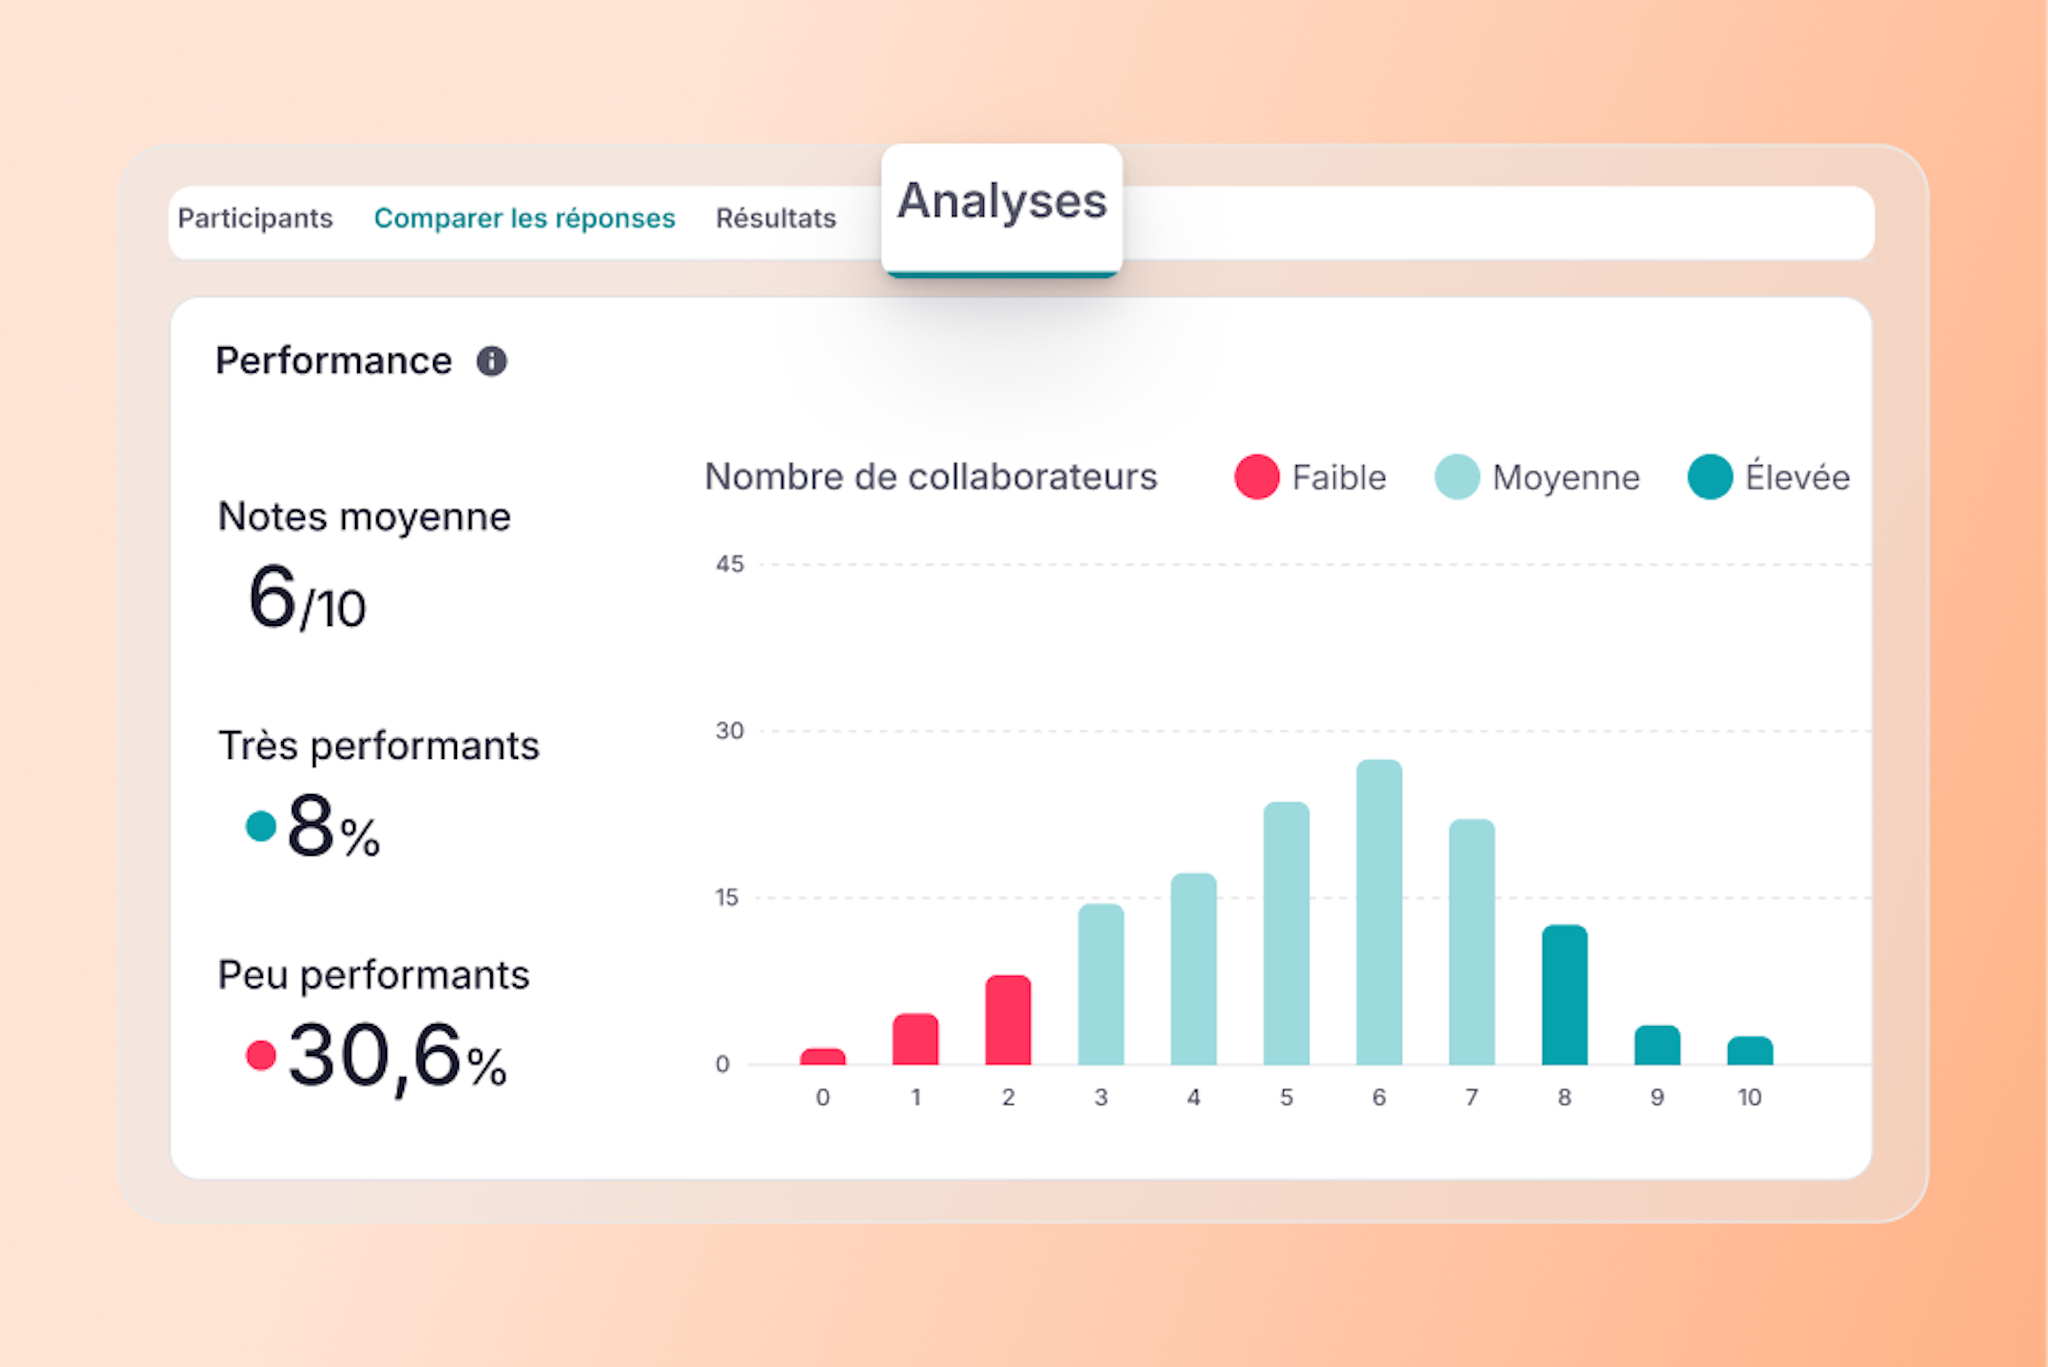Click the teal dot beside Très performants
2048x1367 pixels.
[261, 826]
